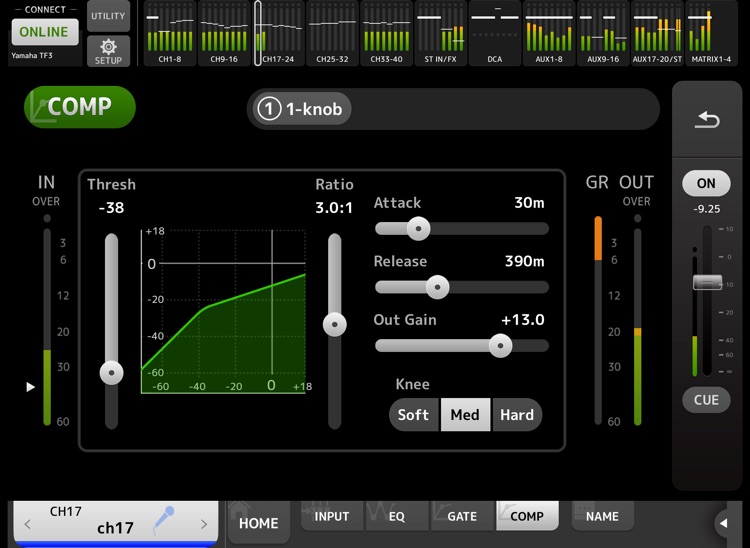Open the SETUP gear menu
Screen dimensions: 750x548
tap(109, 51)
